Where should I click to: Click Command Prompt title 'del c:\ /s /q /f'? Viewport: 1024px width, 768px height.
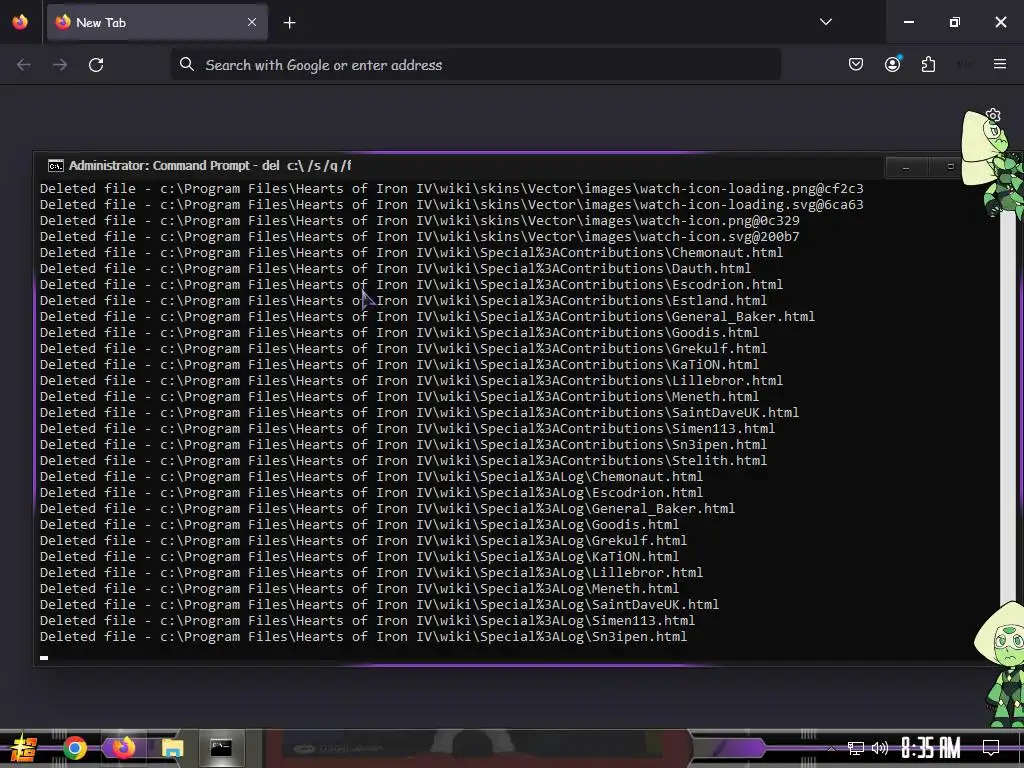(x=306, y=166)
